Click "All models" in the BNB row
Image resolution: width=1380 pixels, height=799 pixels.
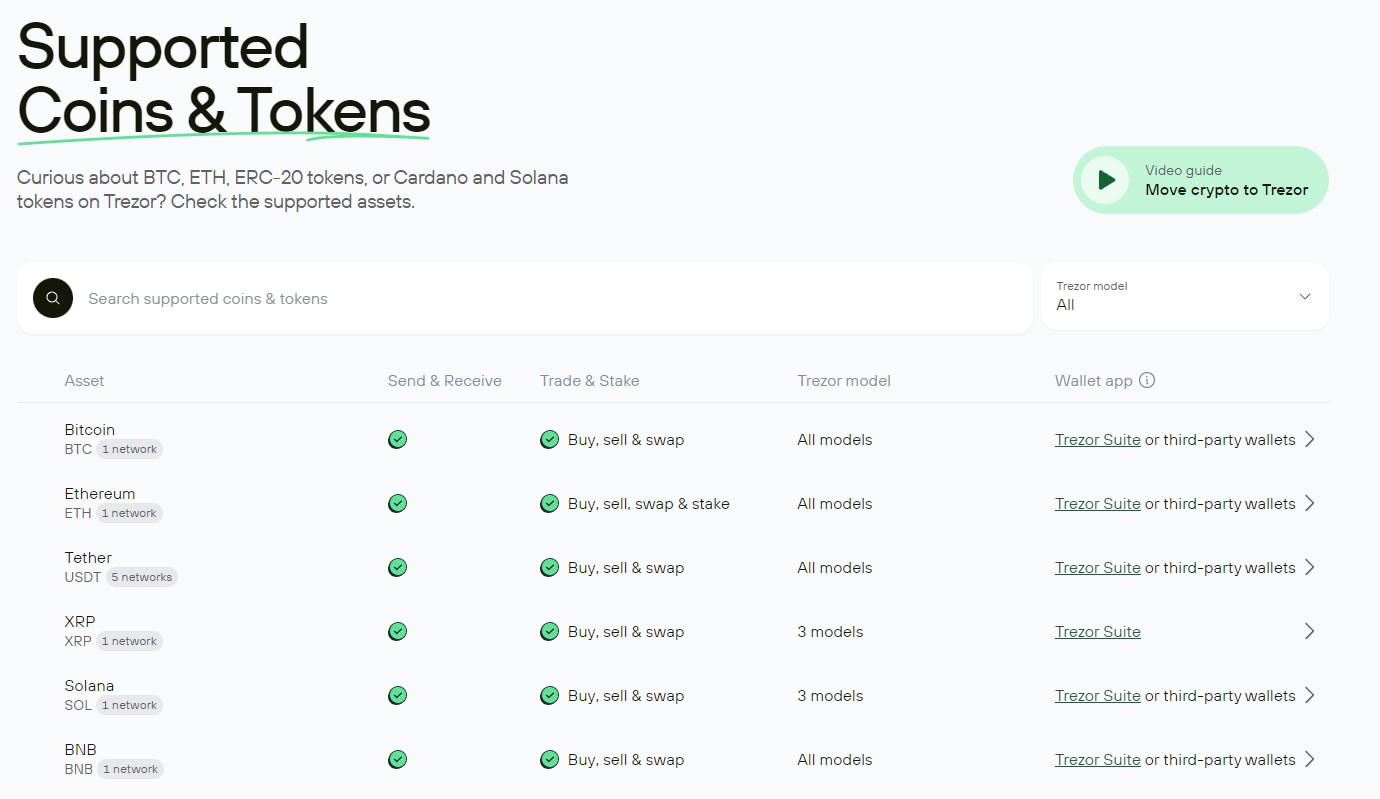click(x=835, y=760)
